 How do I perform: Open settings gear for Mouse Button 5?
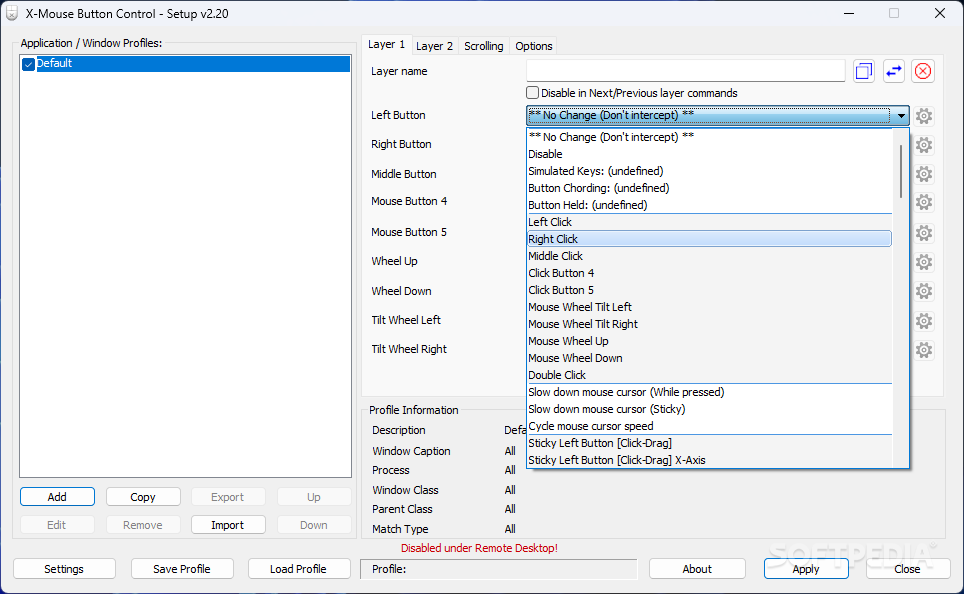(923, 233)
